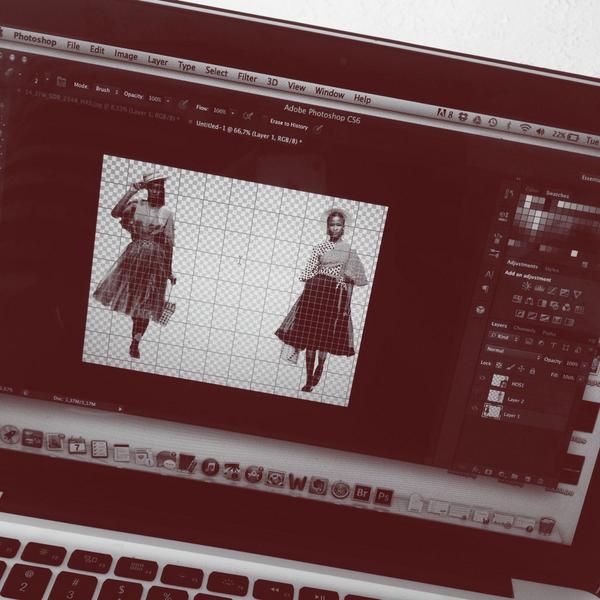
Task: Toggle lock all padlock icon
Action: pos(532,371)
